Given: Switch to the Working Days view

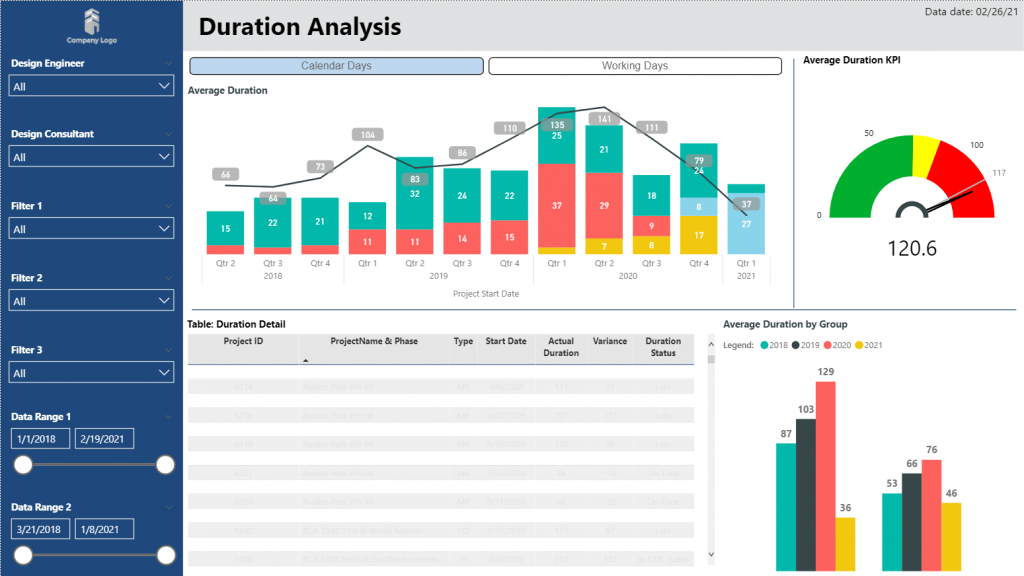Looking at the screenshot, I should 633,65.
